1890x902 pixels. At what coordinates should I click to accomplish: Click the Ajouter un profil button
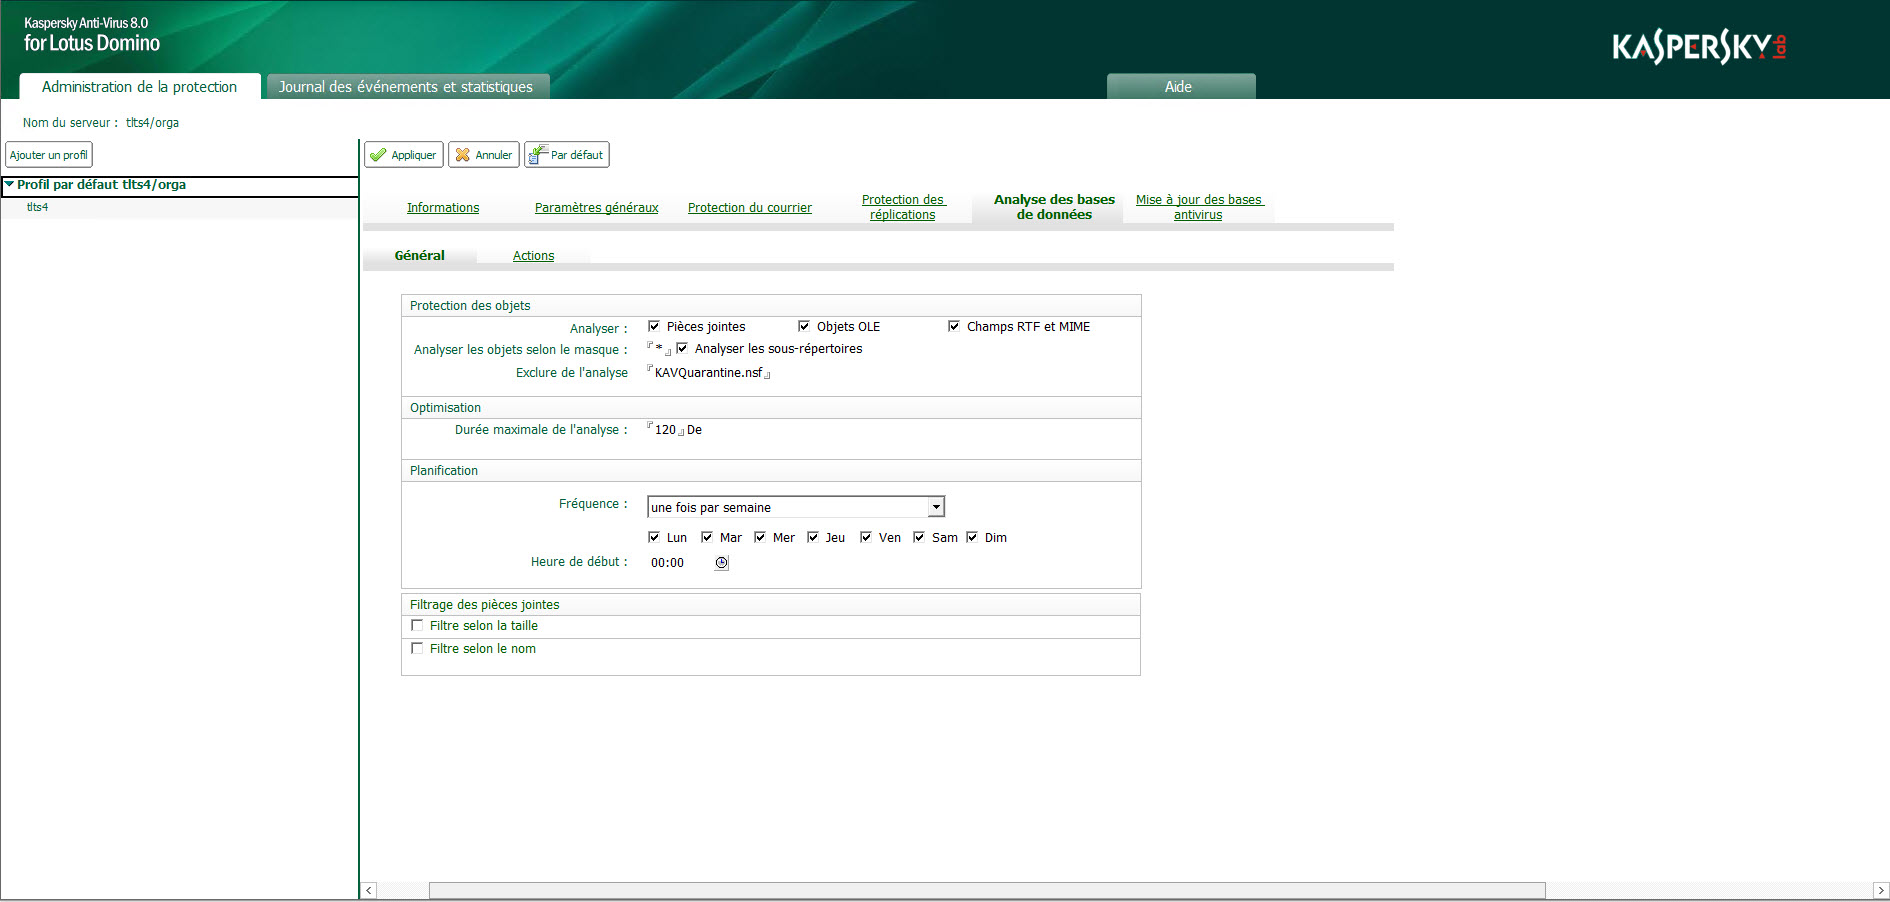pyautogui.click(x=48, y=154)
